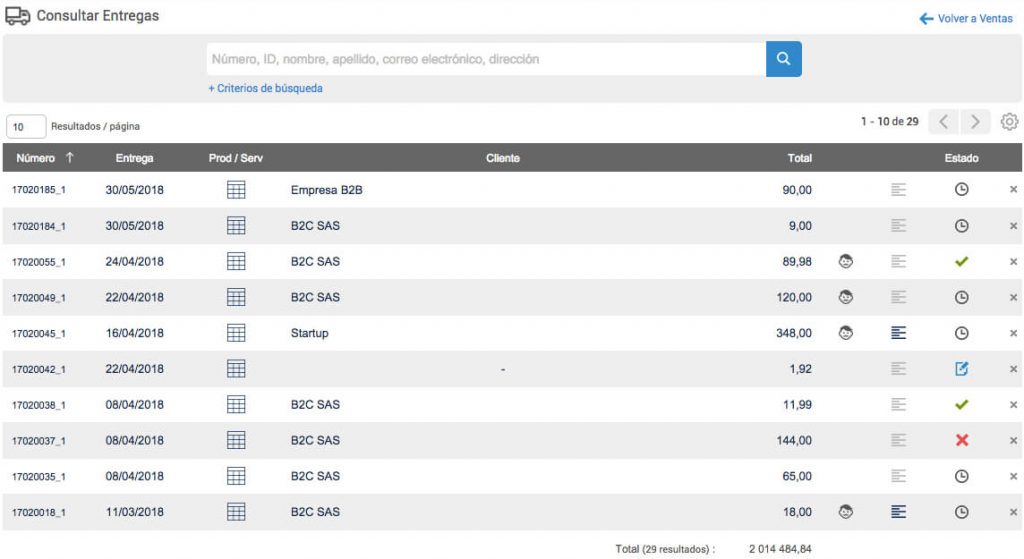Sort by Entrega column header
Viewport: 1024px width, 559px height.
[135, 158]
